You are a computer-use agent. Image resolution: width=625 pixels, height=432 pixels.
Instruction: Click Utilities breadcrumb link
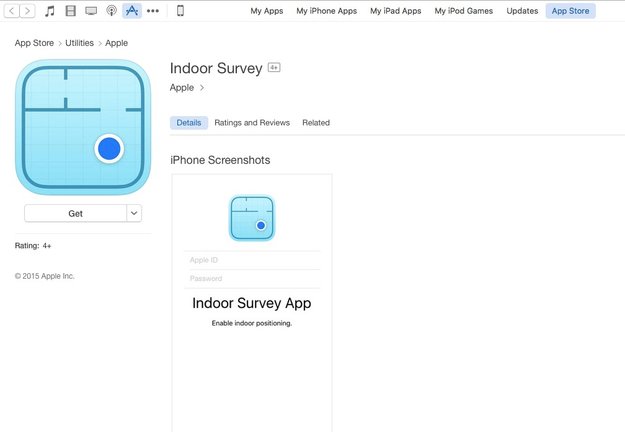point(79,43)
